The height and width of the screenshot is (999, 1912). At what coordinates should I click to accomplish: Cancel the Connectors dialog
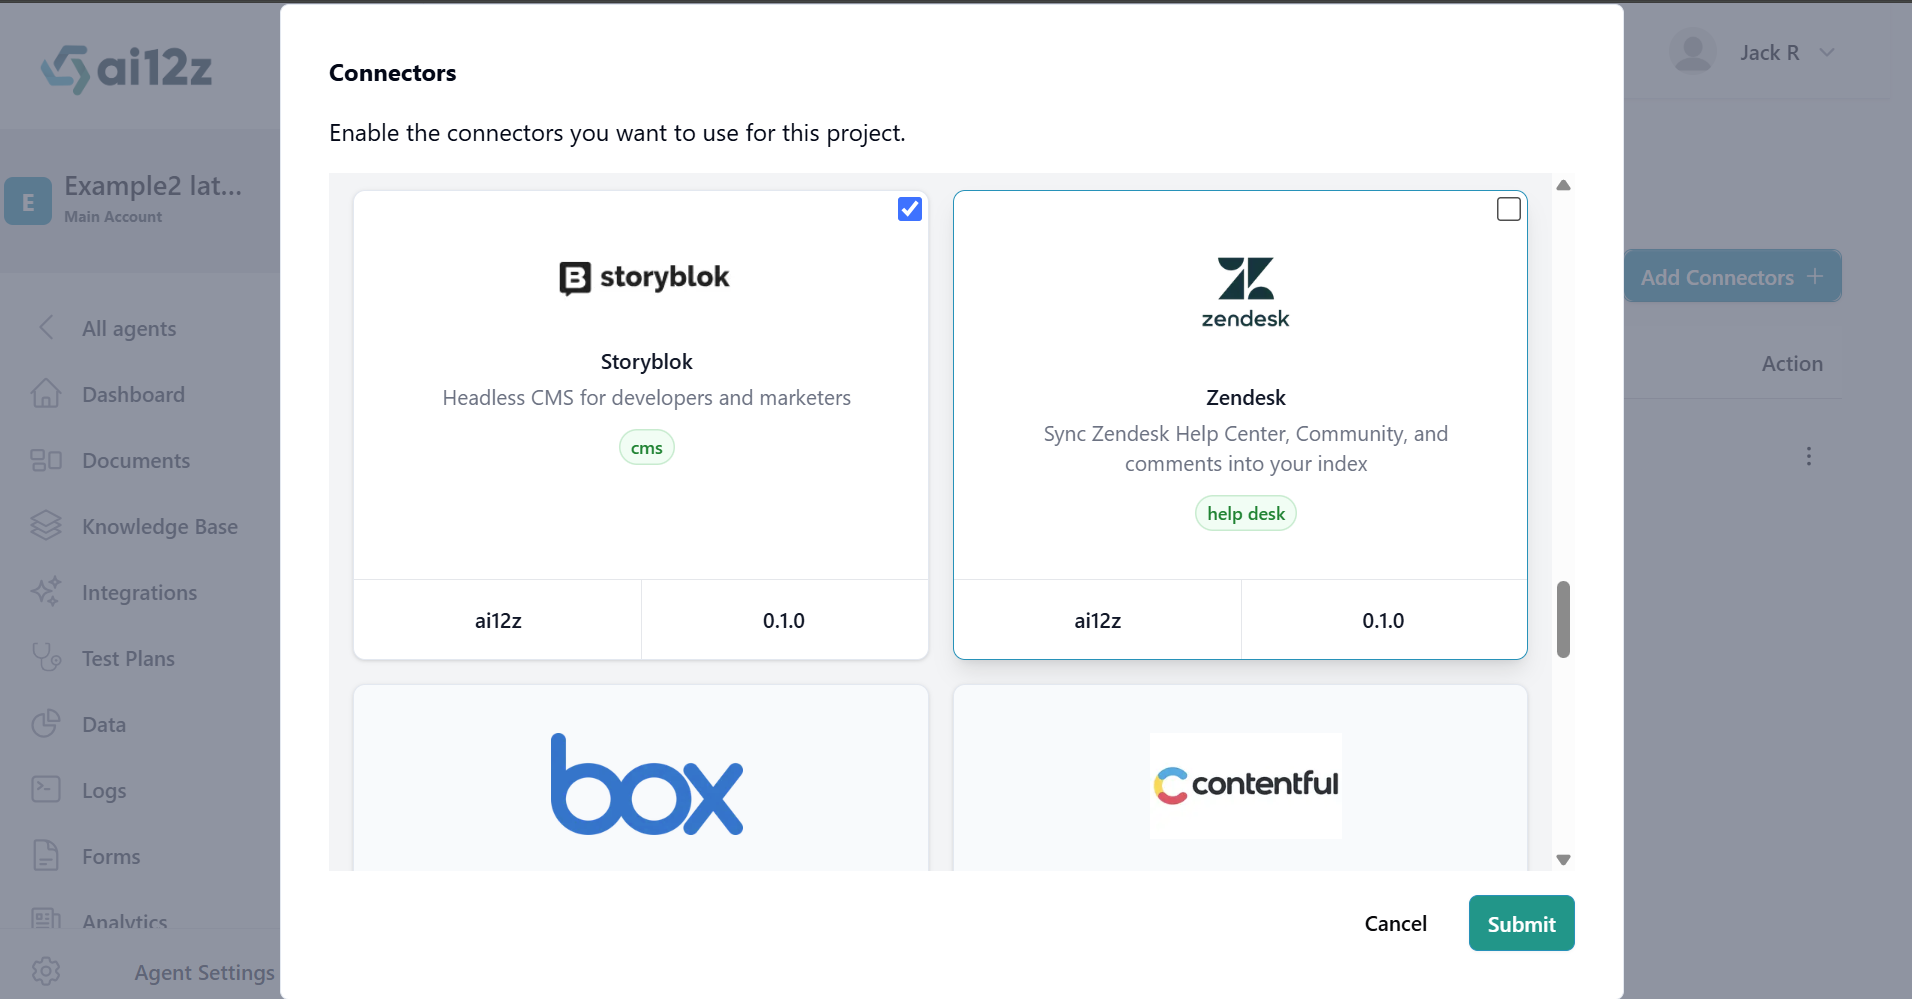click(x=1395, y=923)
